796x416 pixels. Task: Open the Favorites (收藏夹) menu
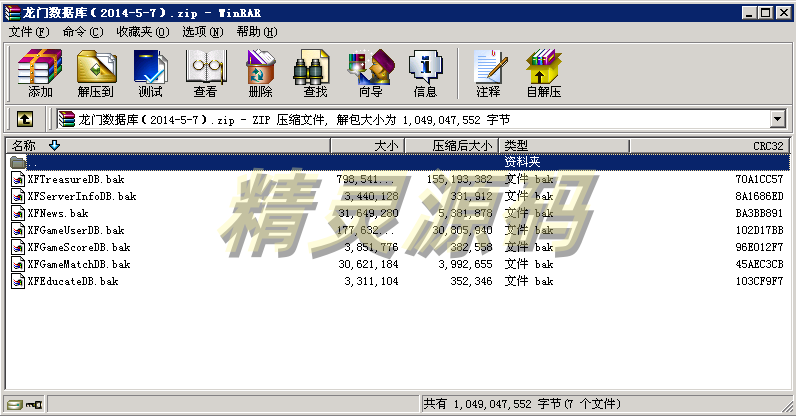[x=143, y=32]
